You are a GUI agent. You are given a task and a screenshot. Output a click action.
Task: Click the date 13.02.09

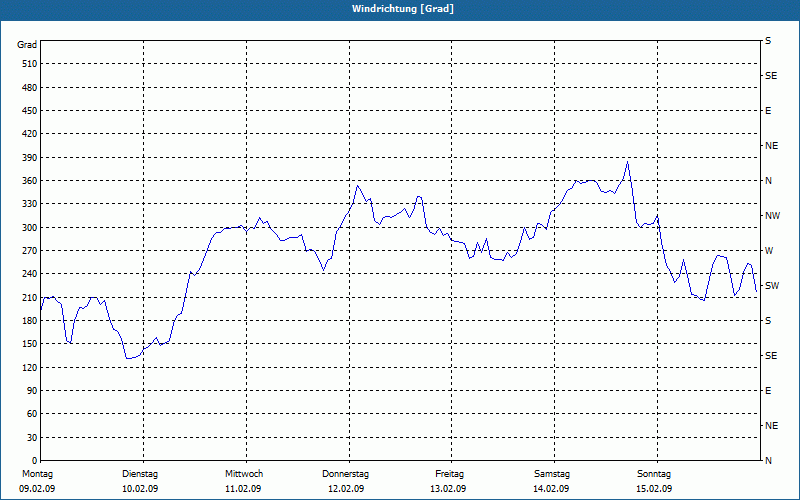[448, 489]
